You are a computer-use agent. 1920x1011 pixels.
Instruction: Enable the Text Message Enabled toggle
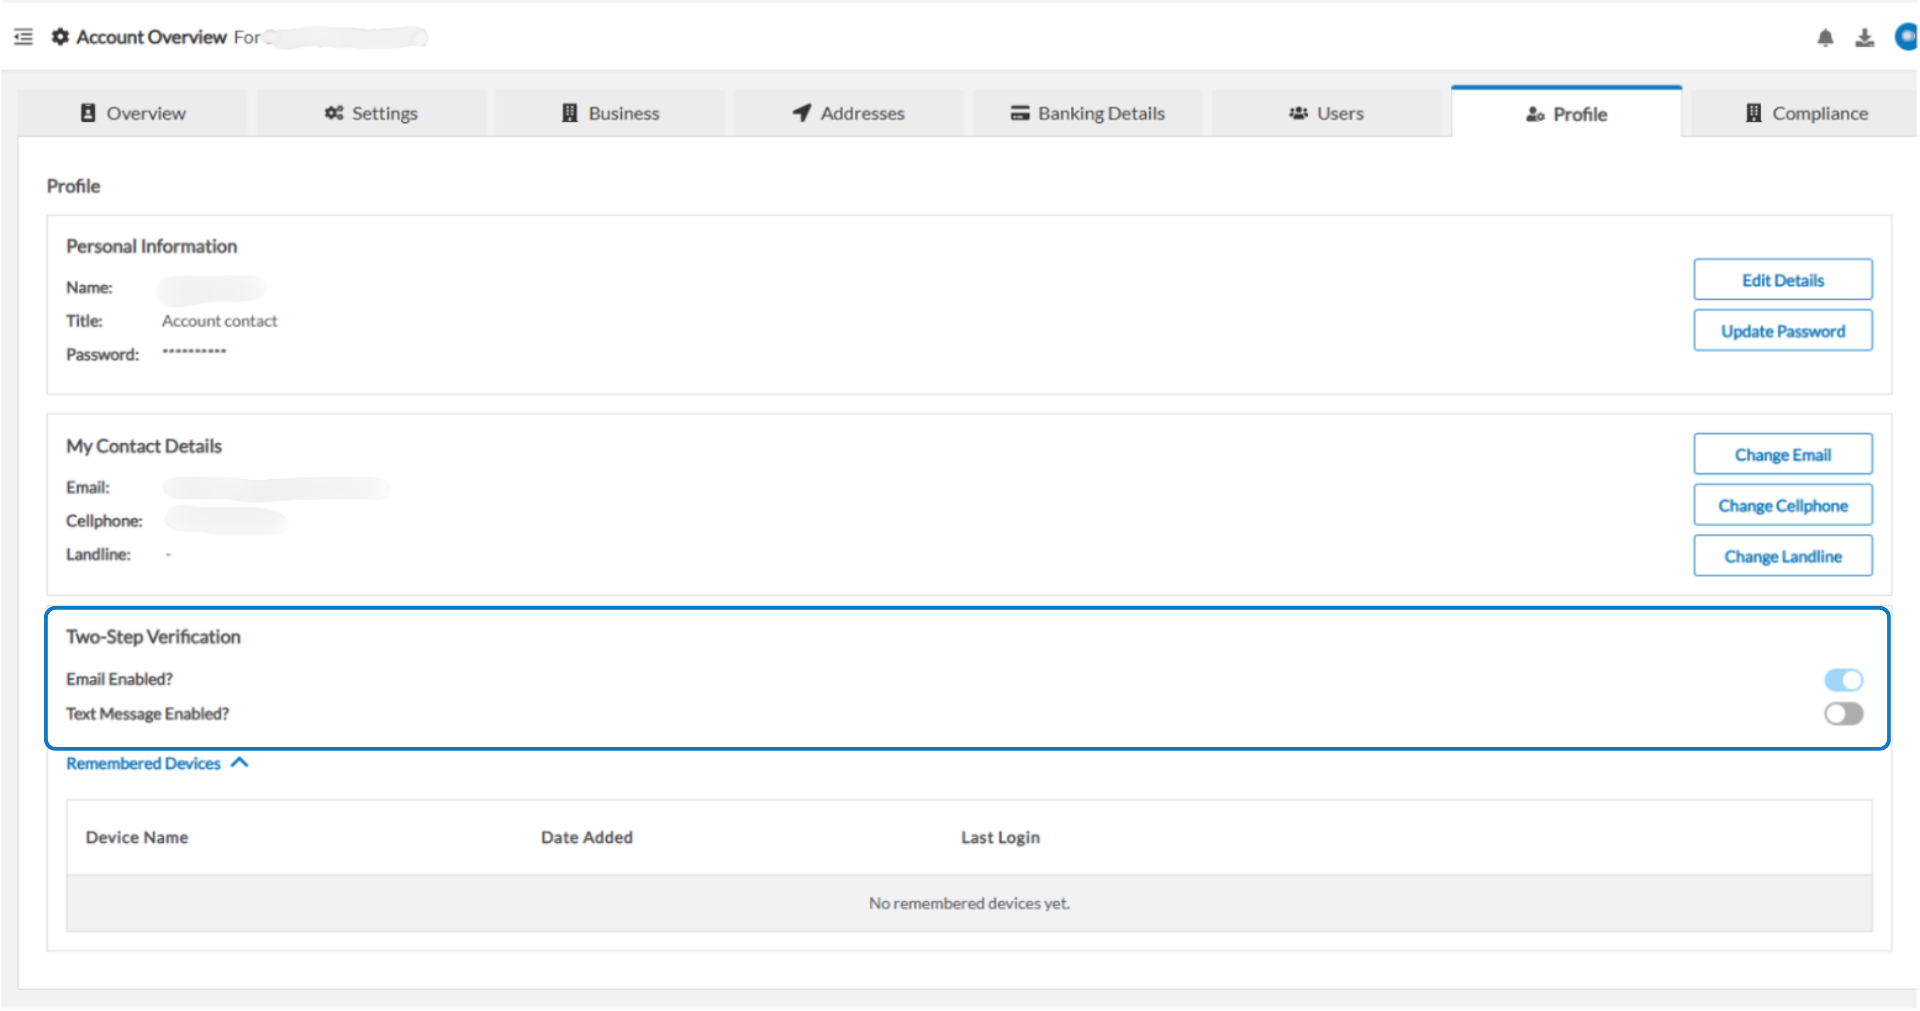[x=1843, y=714]
